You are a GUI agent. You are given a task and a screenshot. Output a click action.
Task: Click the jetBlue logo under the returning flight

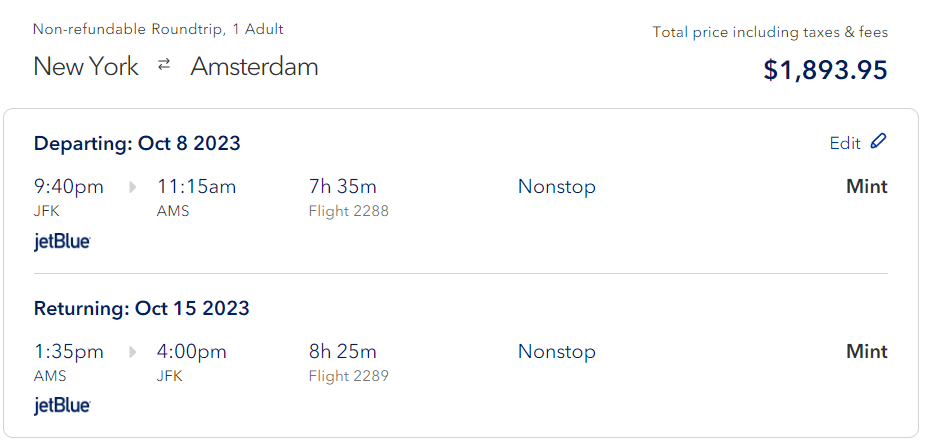click(x=62, y=406)
